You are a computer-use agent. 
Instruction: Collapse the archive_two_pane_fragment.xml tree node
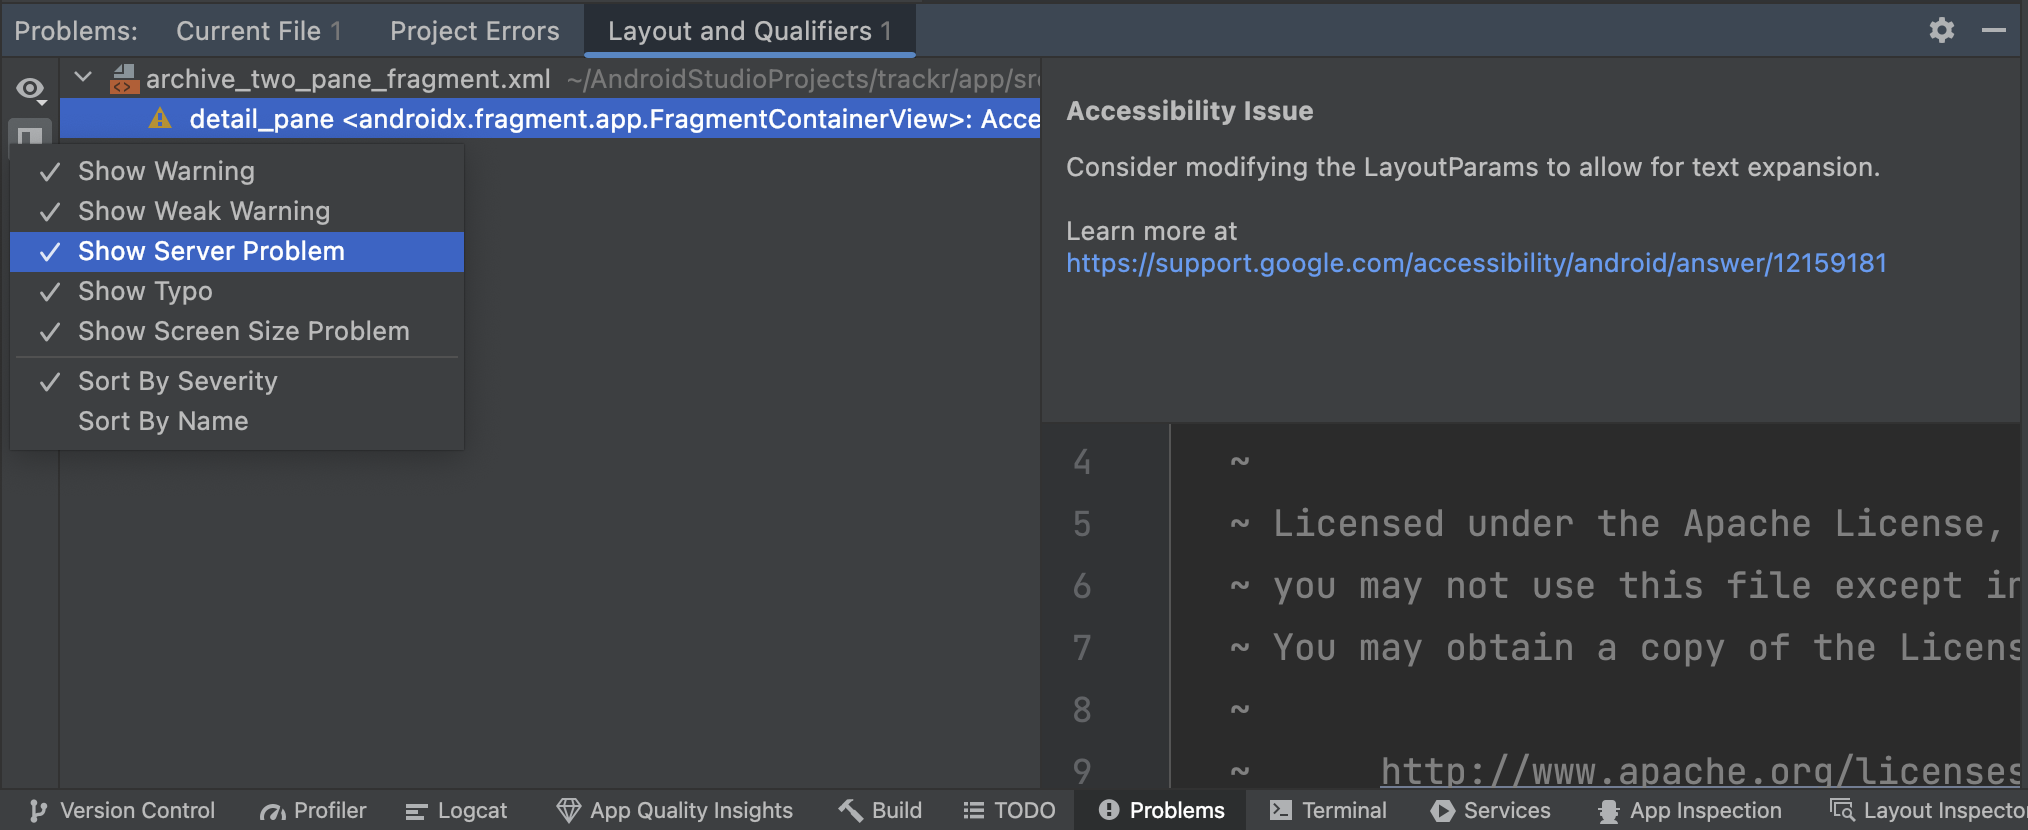tap(84, 77)
